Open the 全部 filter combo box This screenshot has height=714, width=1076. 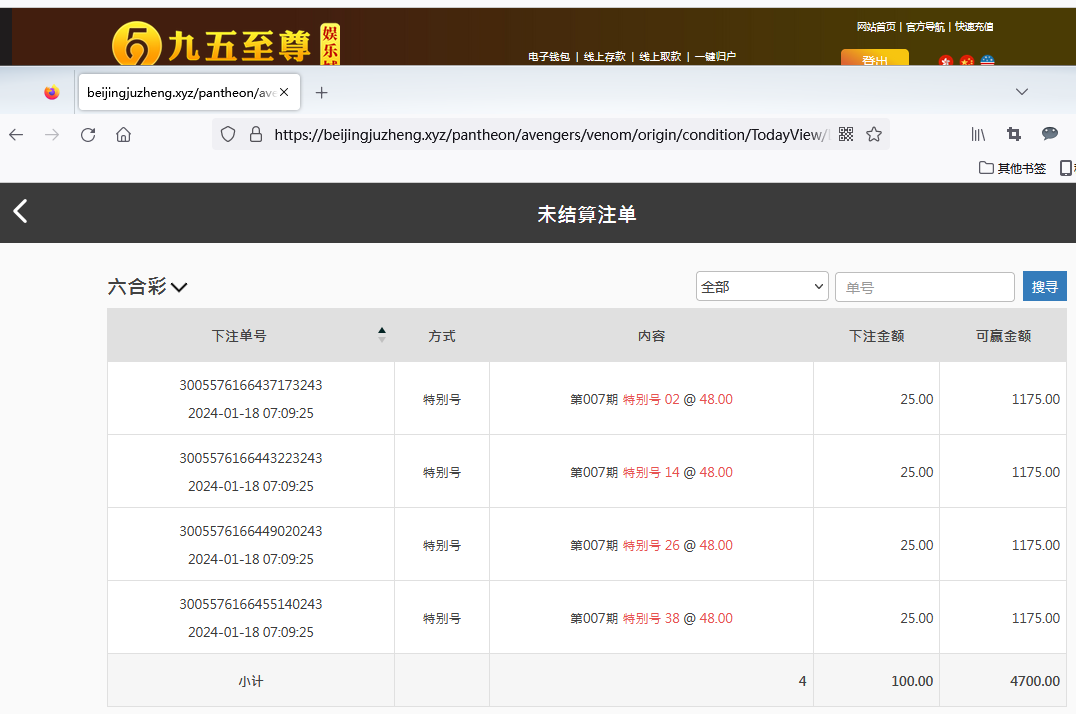pos(762,287)
